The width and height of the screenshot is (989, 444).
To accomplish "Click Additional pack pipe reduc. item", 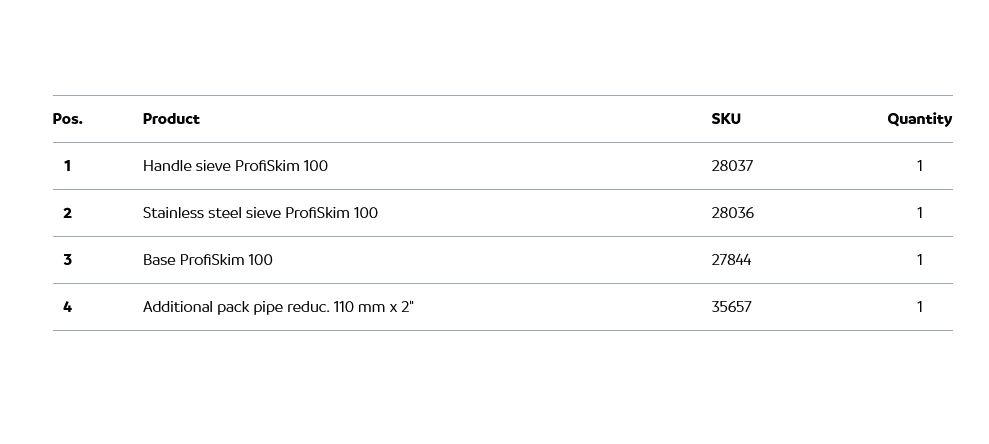I will coord(278,307).
